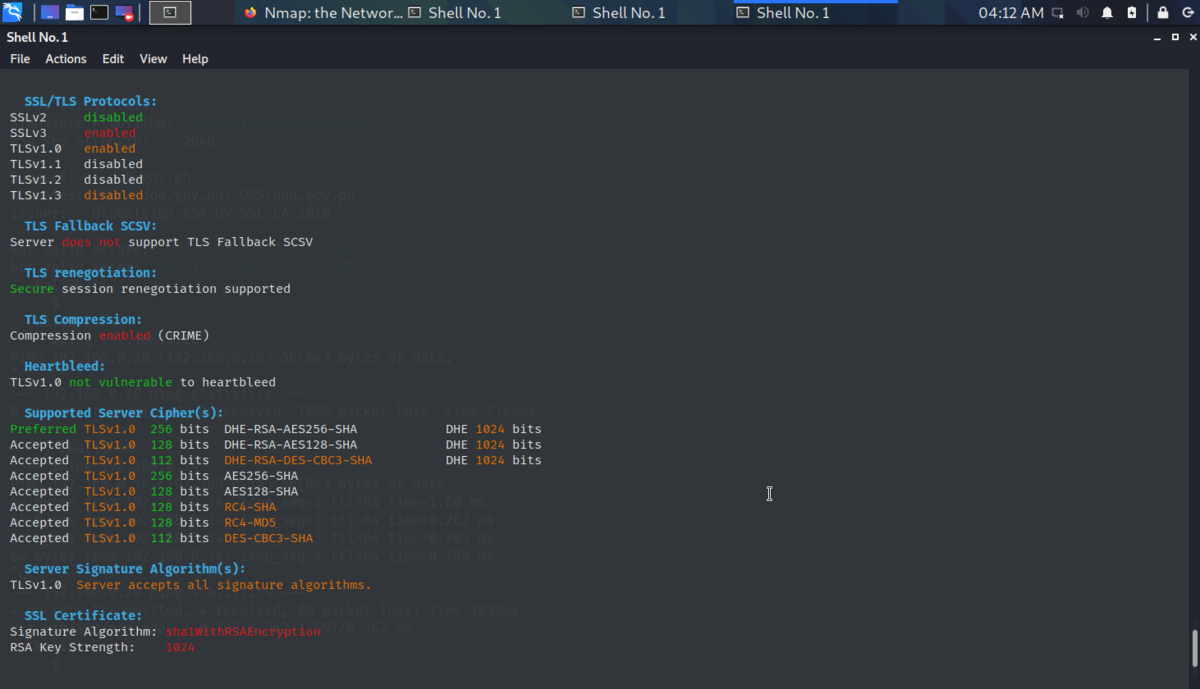Click 'DHE 1024 bits' on the DHE-RSA-AES128-SHA row
This screenshot has width=1200, height=689.
(494, 444)
